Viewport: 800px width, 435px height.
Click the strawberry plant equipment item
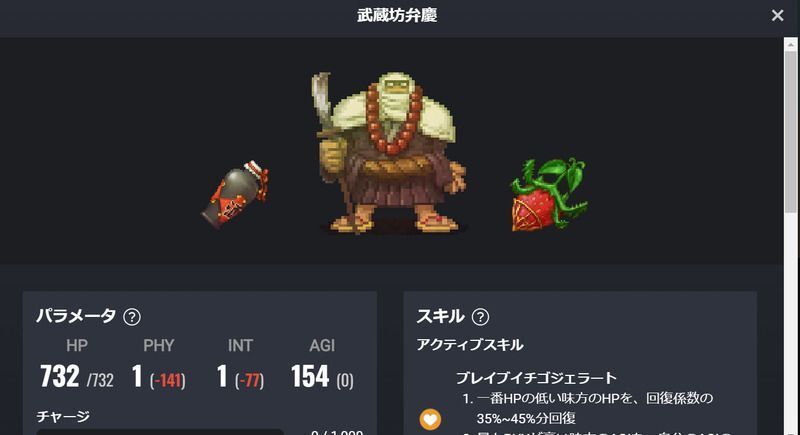[x=549, y=194]
